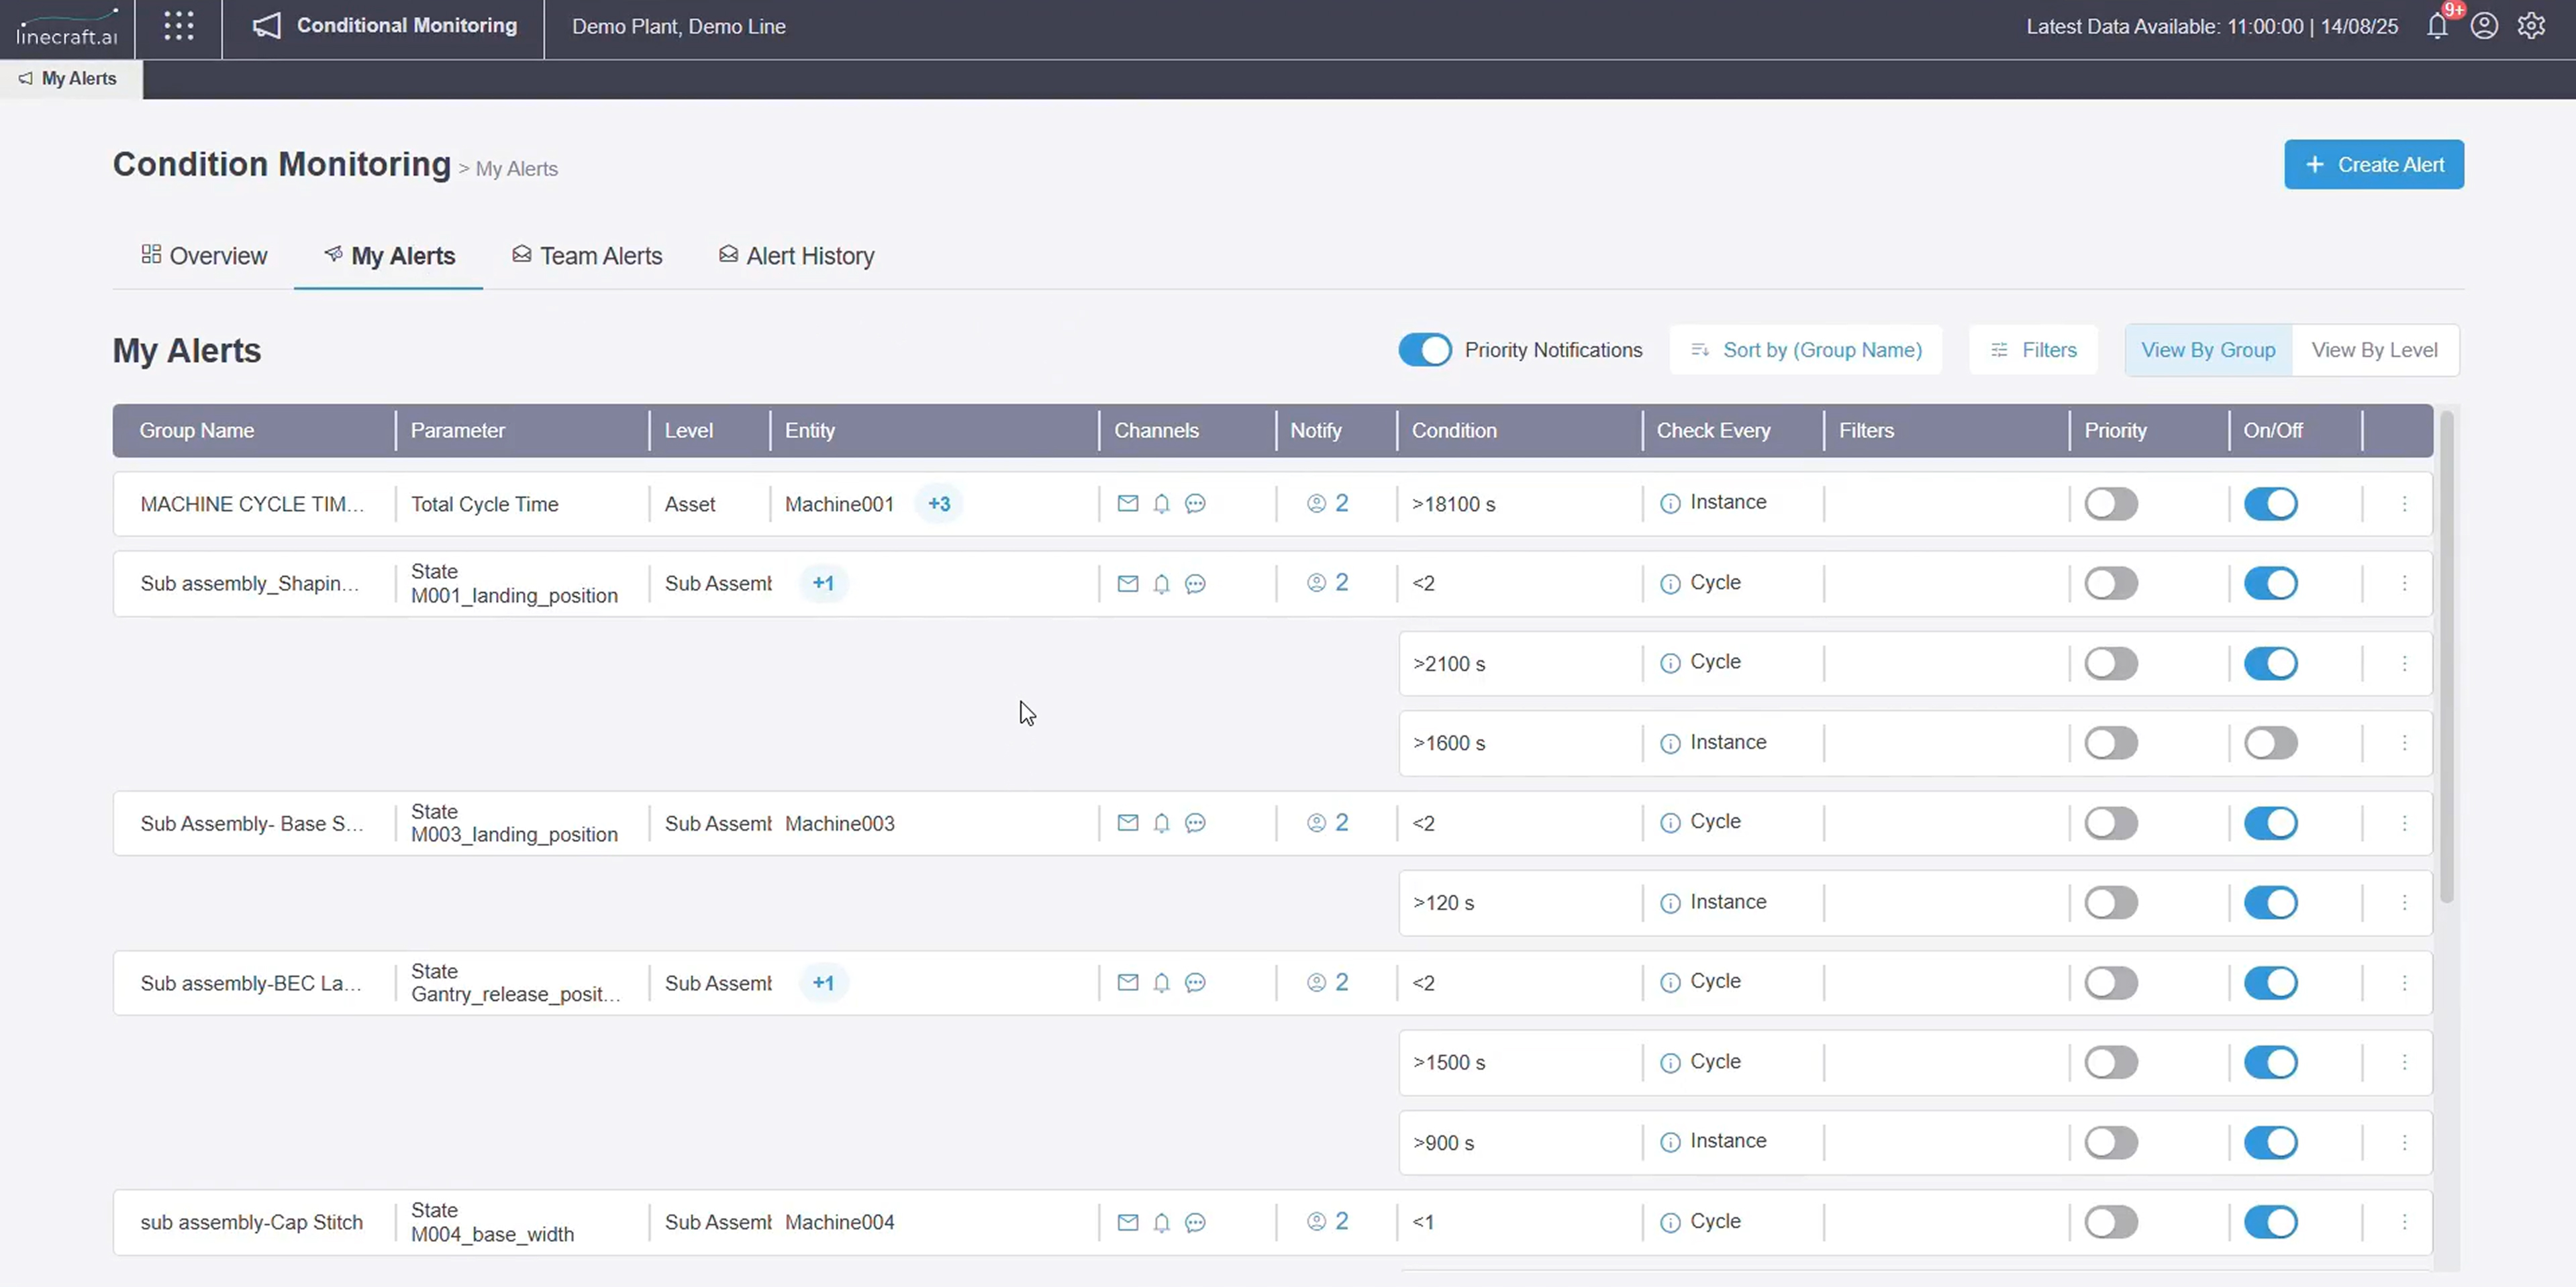Open three-dot menu for MACHINE CYCLE TIM row
Screen dimensions: 2576x1287
click(x=2404, y=503)
